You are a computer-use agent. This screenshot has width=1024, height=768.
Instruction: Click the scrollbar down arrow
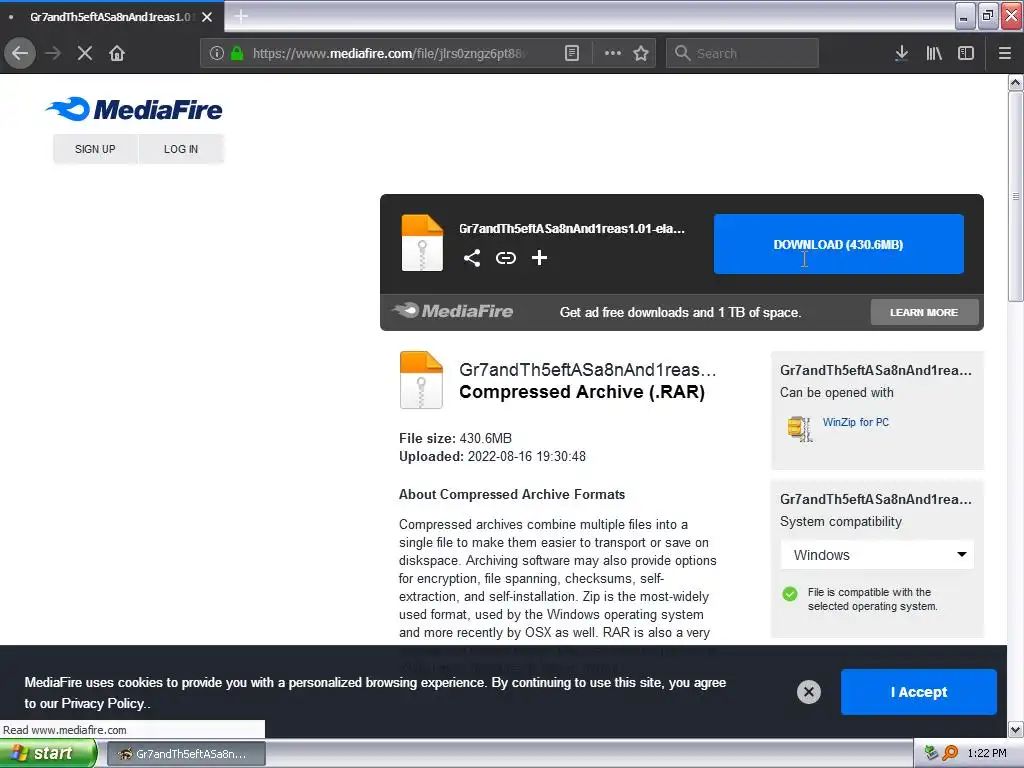(x=1016, y=729)
